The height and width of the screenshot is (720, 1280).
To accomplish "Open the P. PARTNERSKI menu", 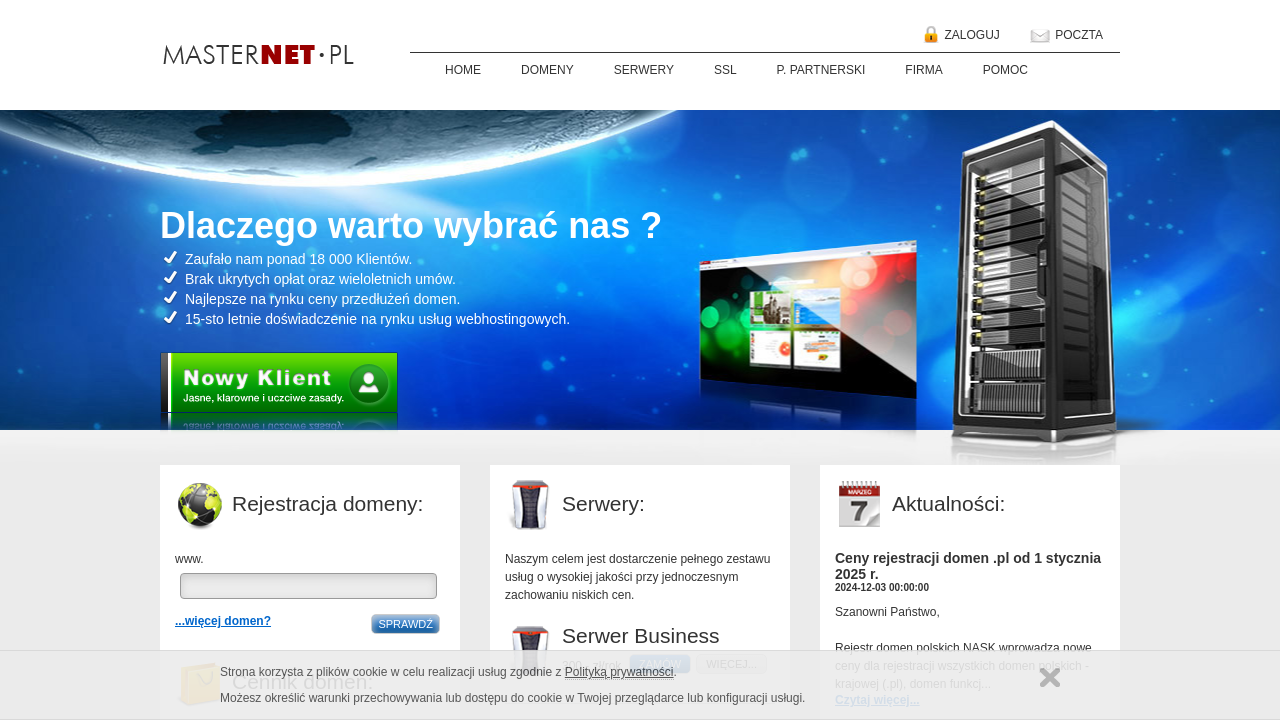I will (821, 70).
